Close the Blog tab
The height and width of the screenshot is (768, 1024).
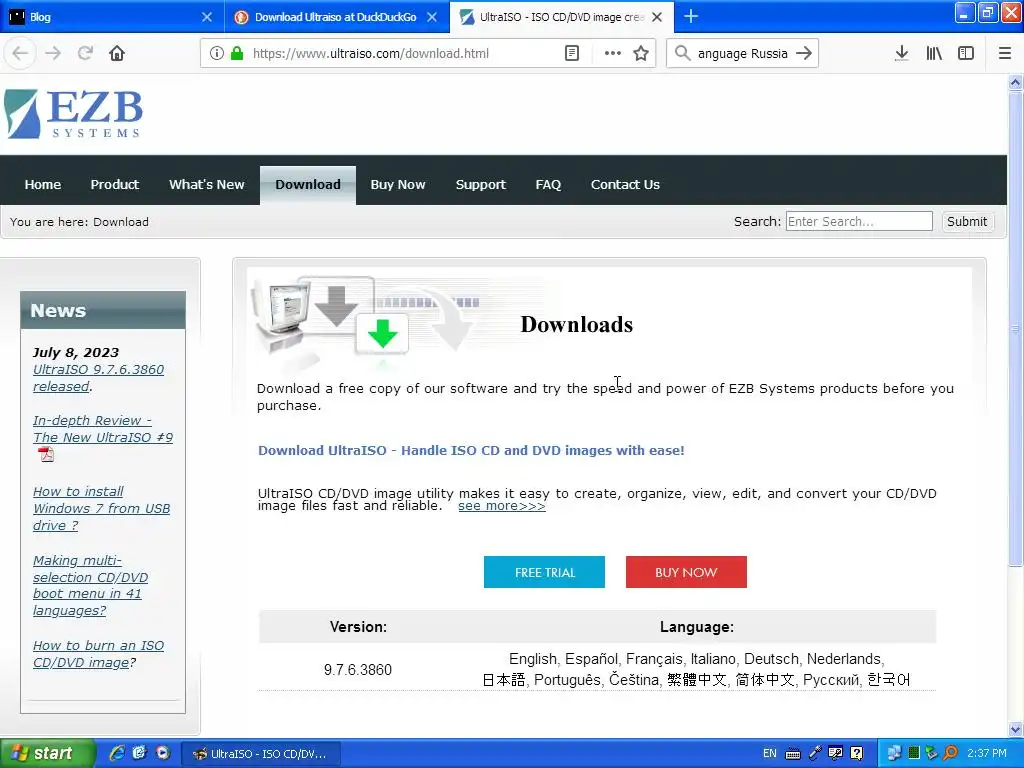206,17
